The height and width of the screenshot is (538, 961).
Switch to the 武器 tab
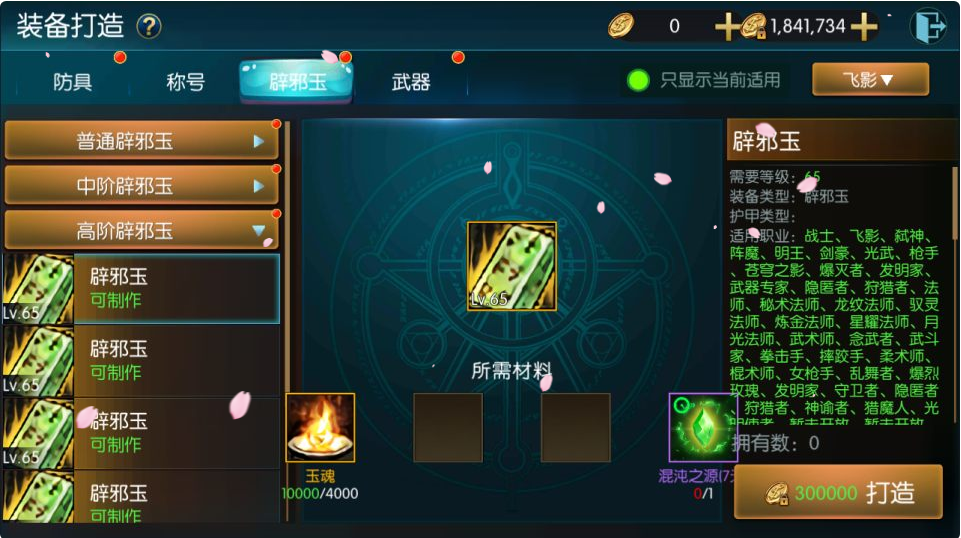click(411, 82)
